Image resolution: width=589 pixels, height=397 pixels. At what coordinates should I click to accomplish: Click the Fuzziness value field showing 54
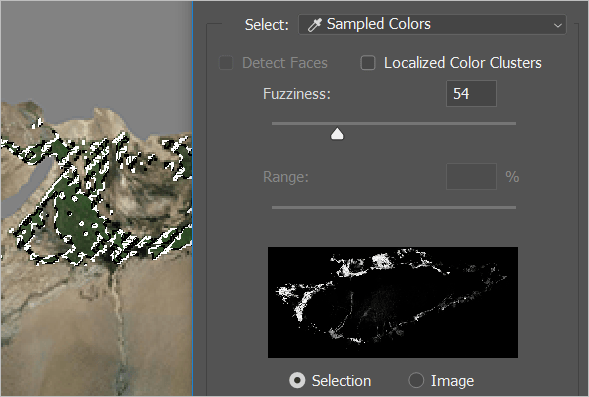pos(471,94)
